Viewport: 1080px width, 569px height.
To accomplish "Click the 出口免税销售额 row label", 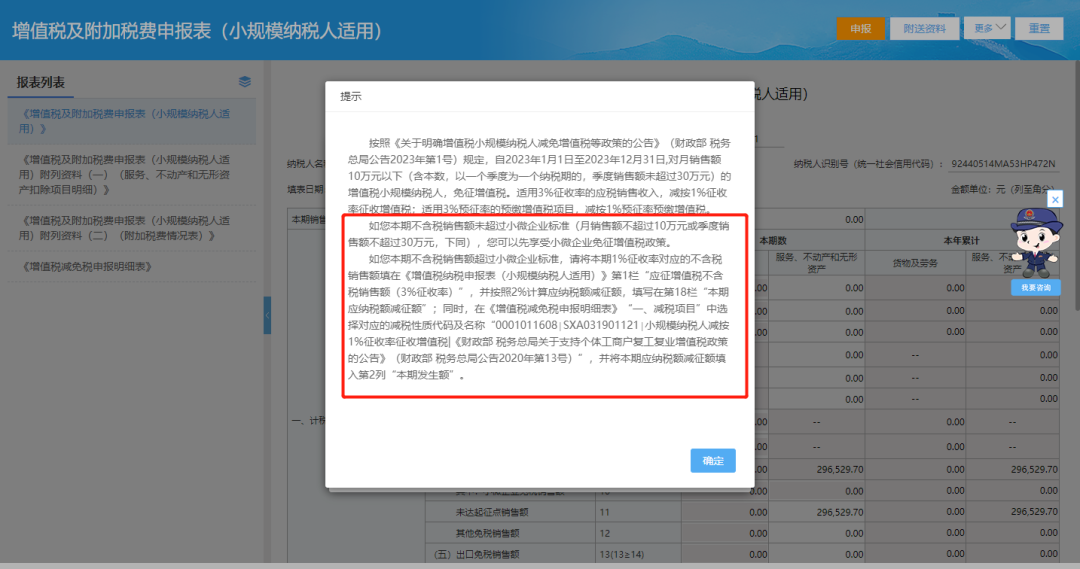I will [x=477, y=554].
